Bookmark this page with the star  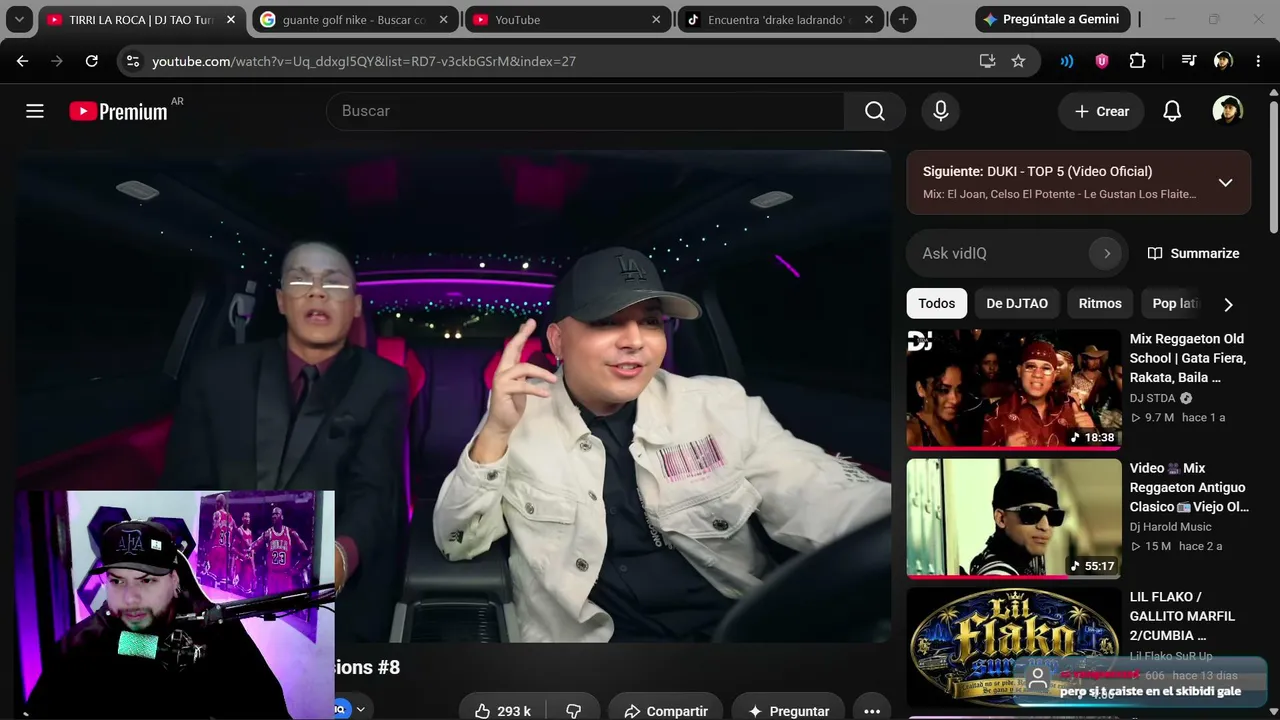tap(1018, 61)
